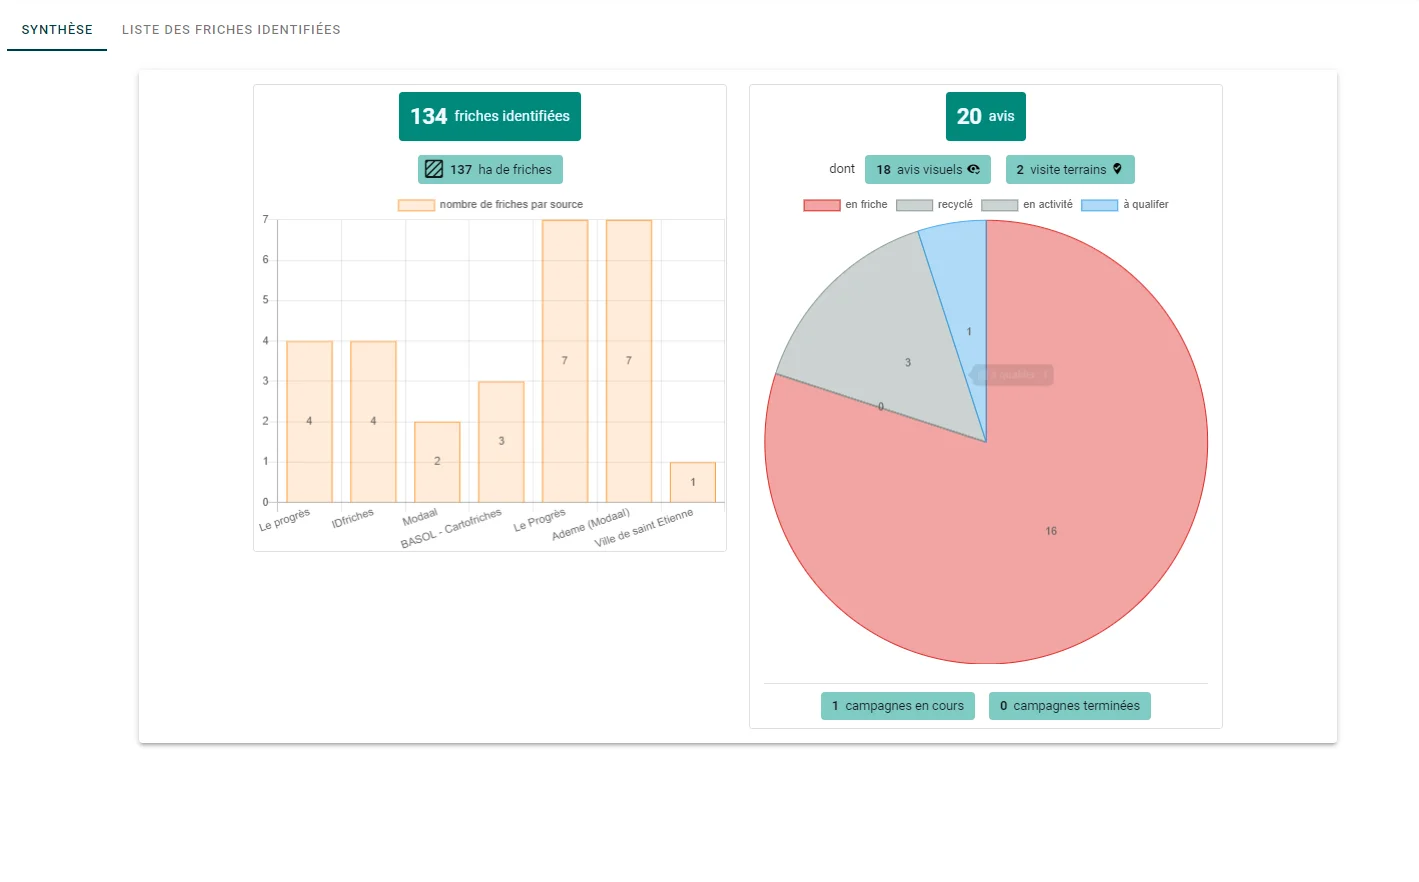Click the 0 campagnes terminées chip

tap(1070, 706)
